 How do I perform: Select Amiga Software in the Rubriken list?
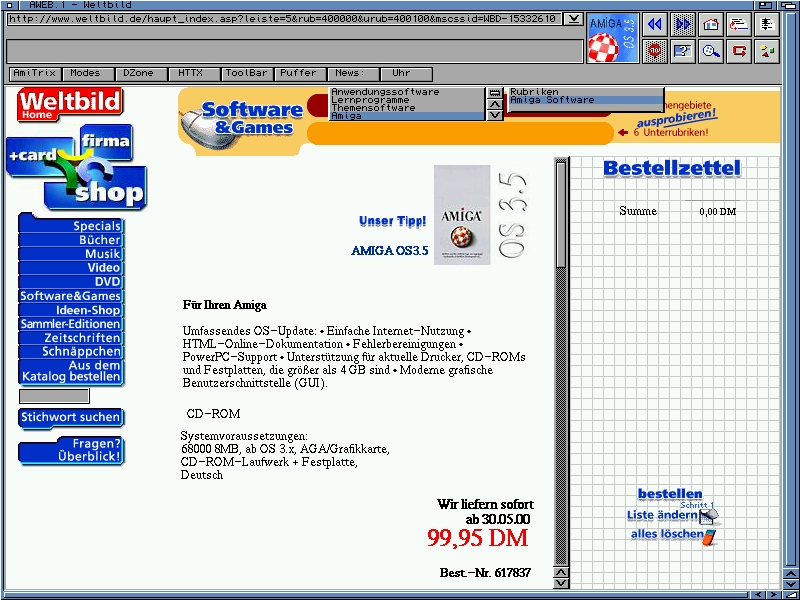[x=585, y=100]
